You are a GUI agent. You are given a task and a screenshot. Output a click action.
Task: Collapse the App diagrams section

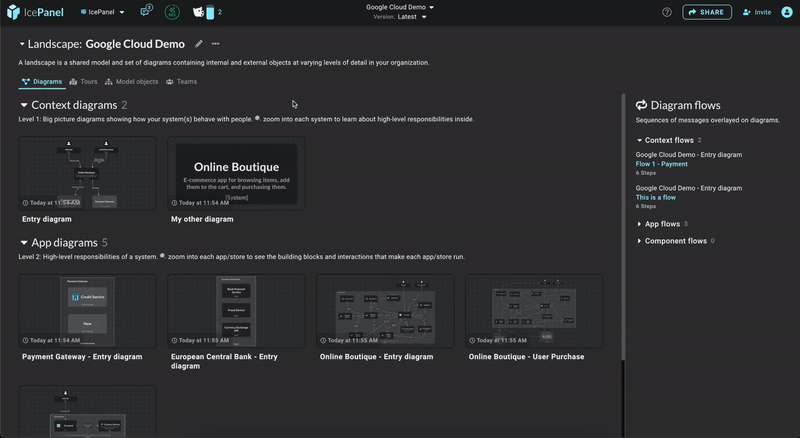click(x=23, y=242)
